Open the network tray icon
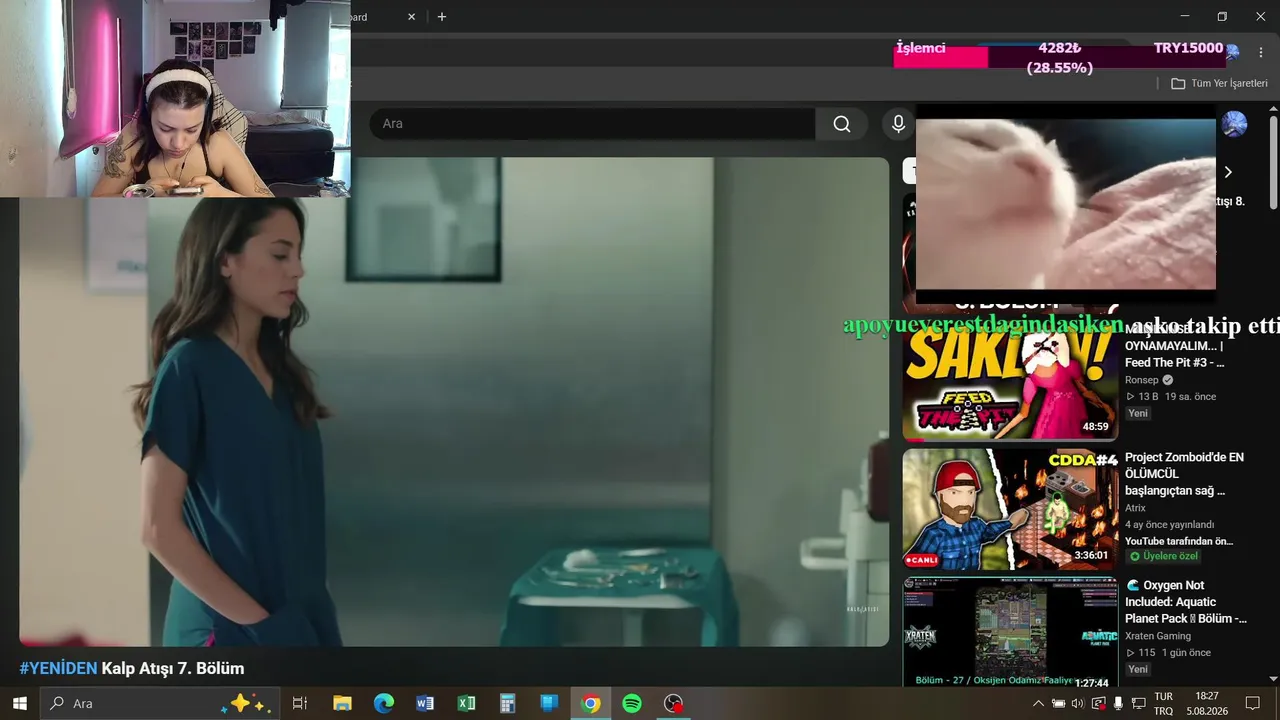 point(1137,704)
